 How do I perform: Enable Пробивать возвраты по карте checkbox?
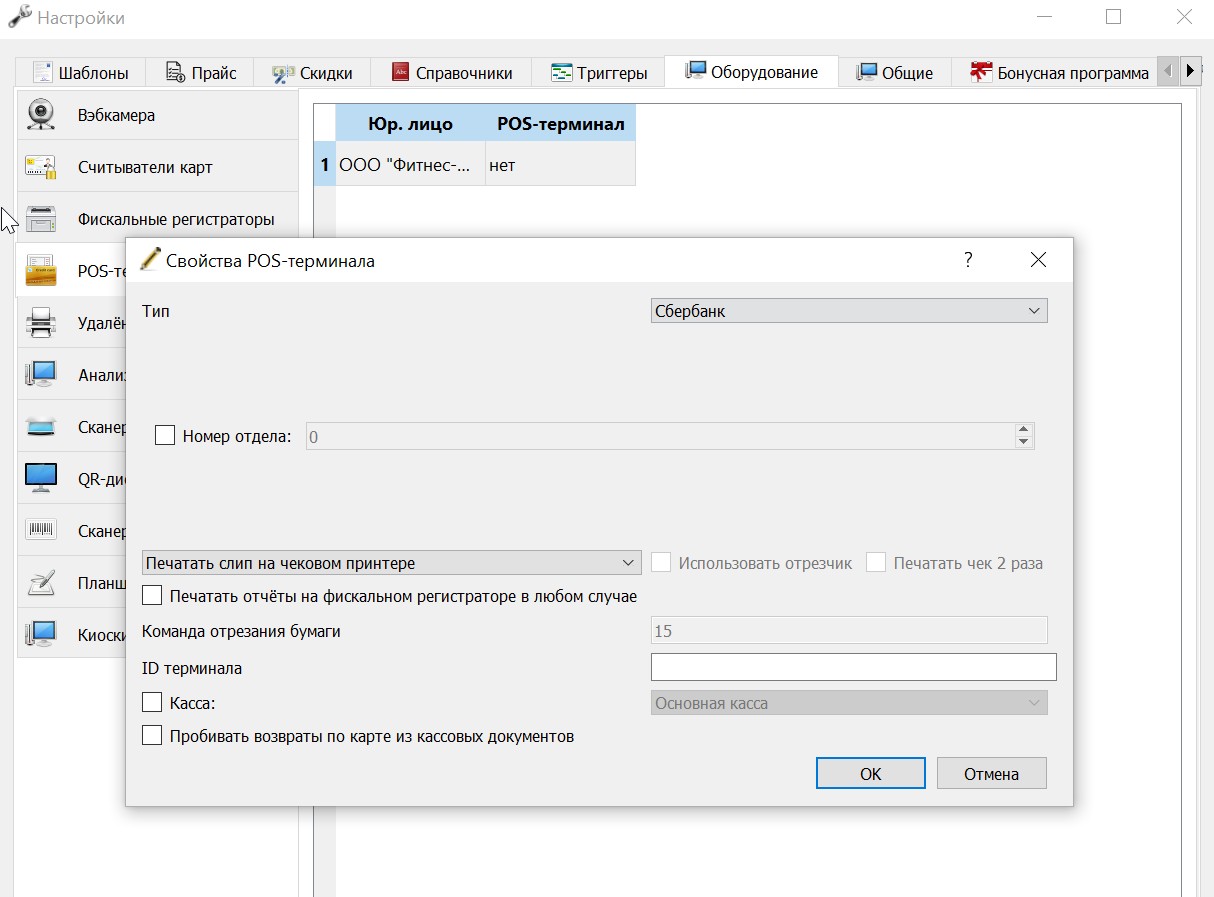point(152,736)
